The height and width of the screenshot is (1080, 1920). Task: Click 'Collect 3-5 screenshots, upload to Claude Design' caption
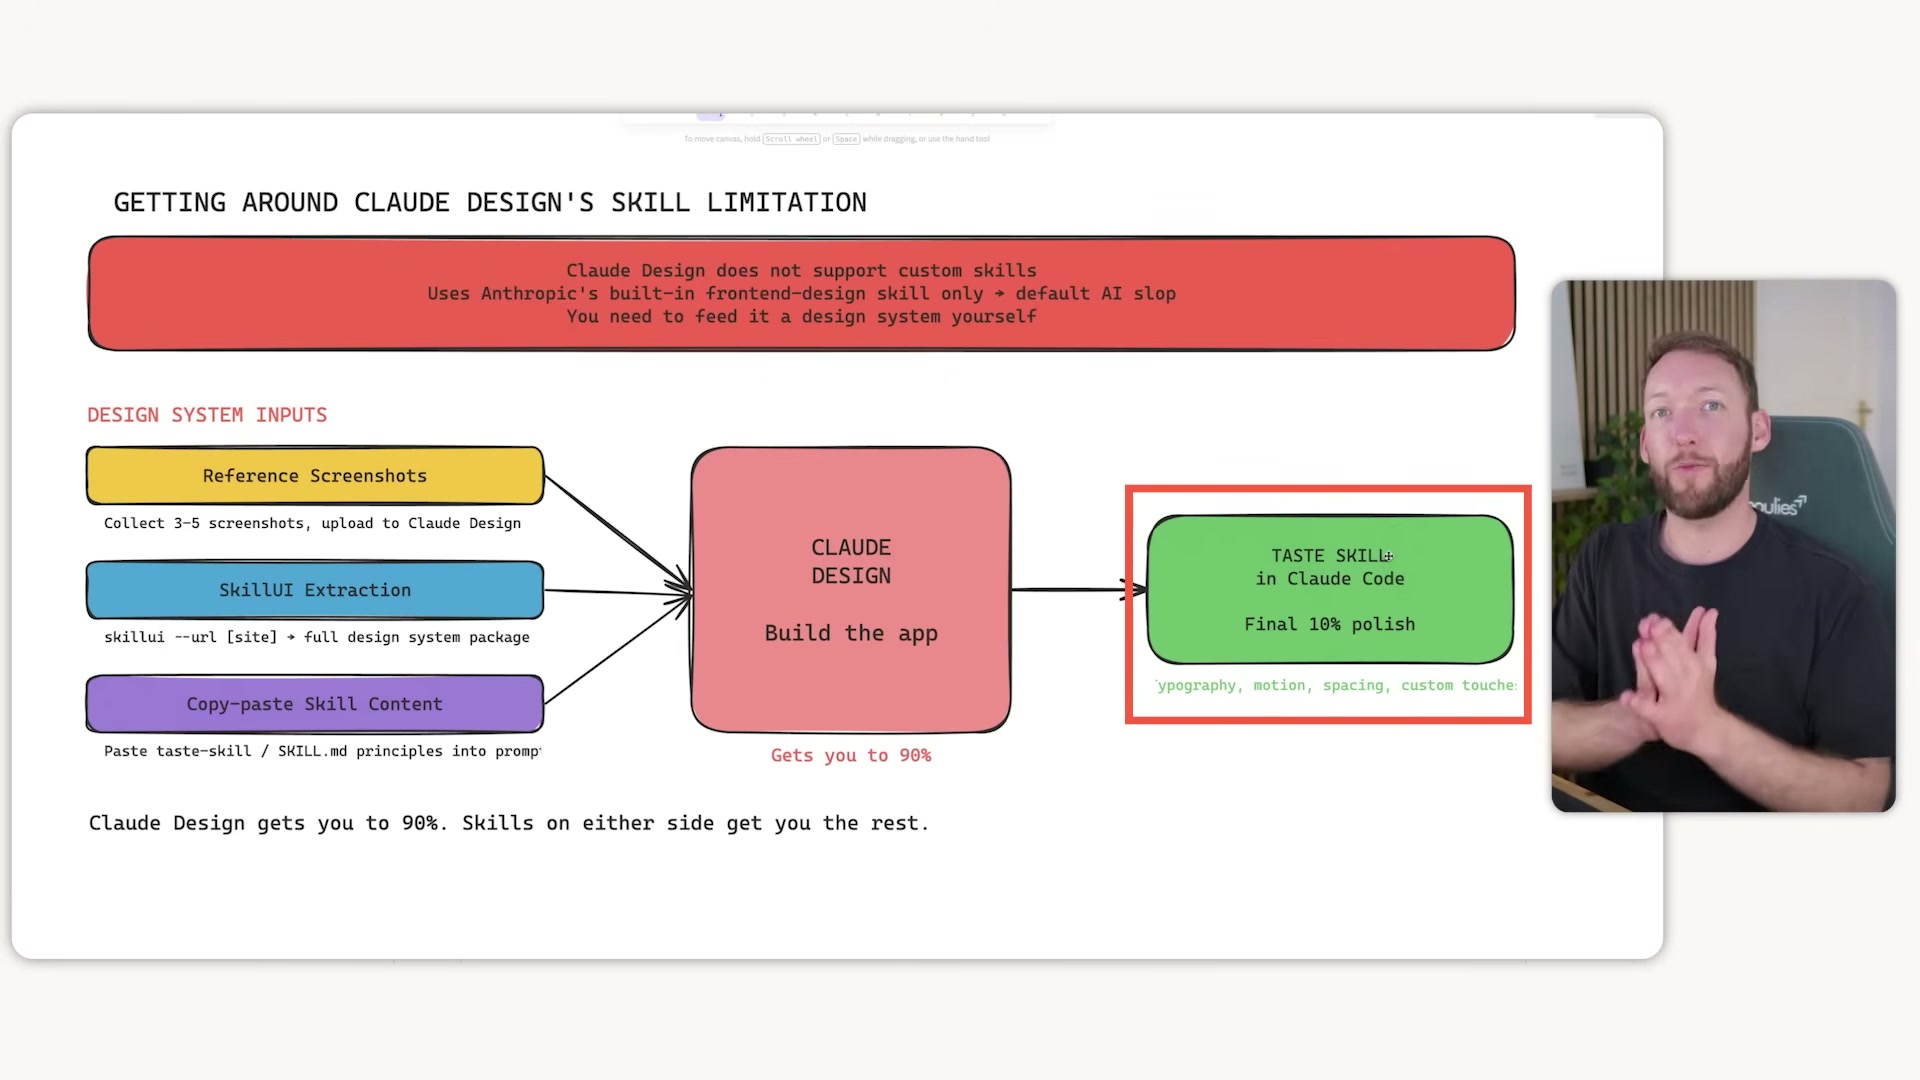click(x=312, y=523)
